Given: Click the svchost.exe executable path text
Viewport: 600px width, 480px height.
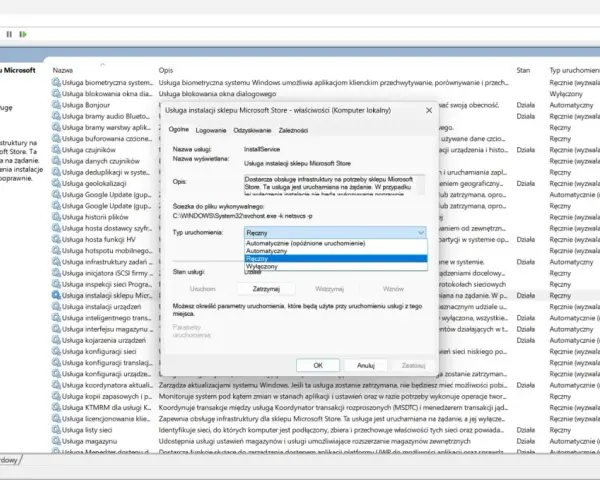Looking at the screenshot, I should 243,216.
